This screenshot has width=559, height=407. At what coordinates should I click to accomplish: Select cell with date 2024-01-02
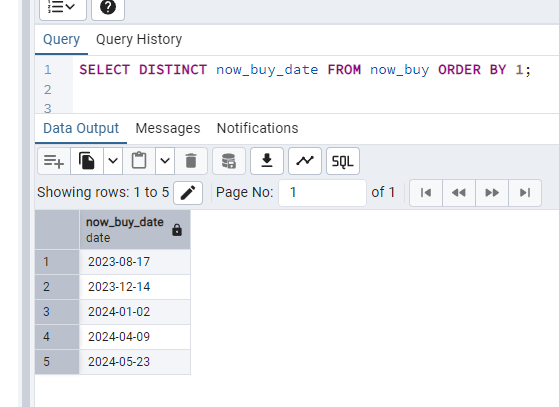[135, 312]
